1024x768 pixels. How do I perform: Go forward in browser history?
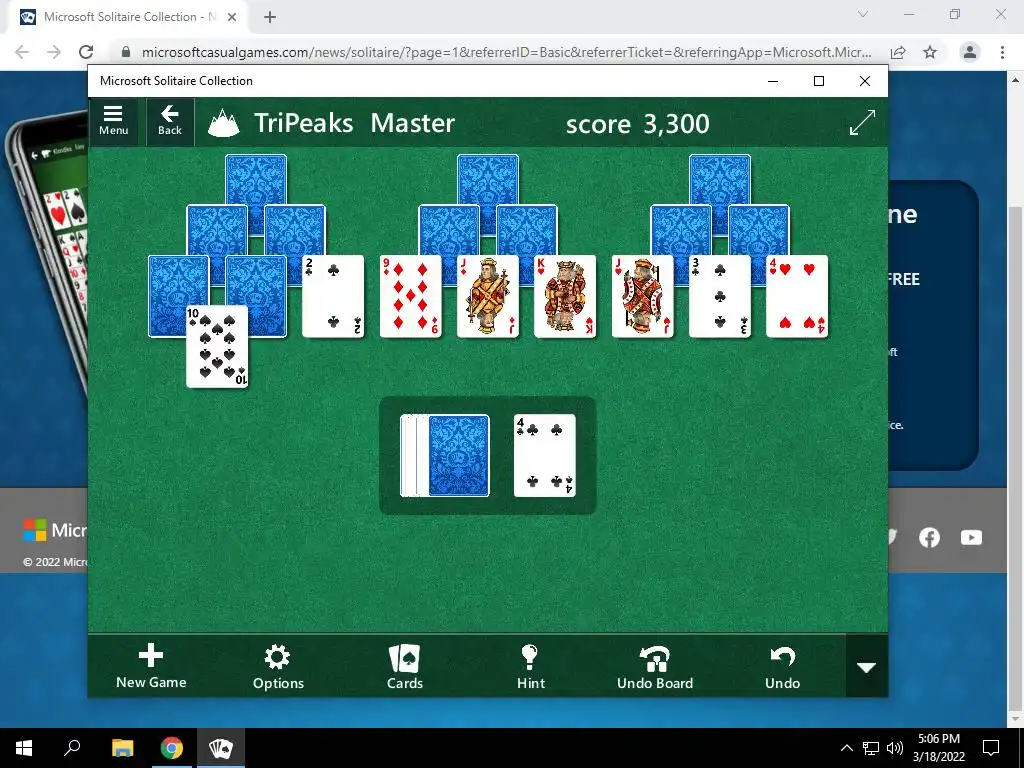tap(54, 52)
